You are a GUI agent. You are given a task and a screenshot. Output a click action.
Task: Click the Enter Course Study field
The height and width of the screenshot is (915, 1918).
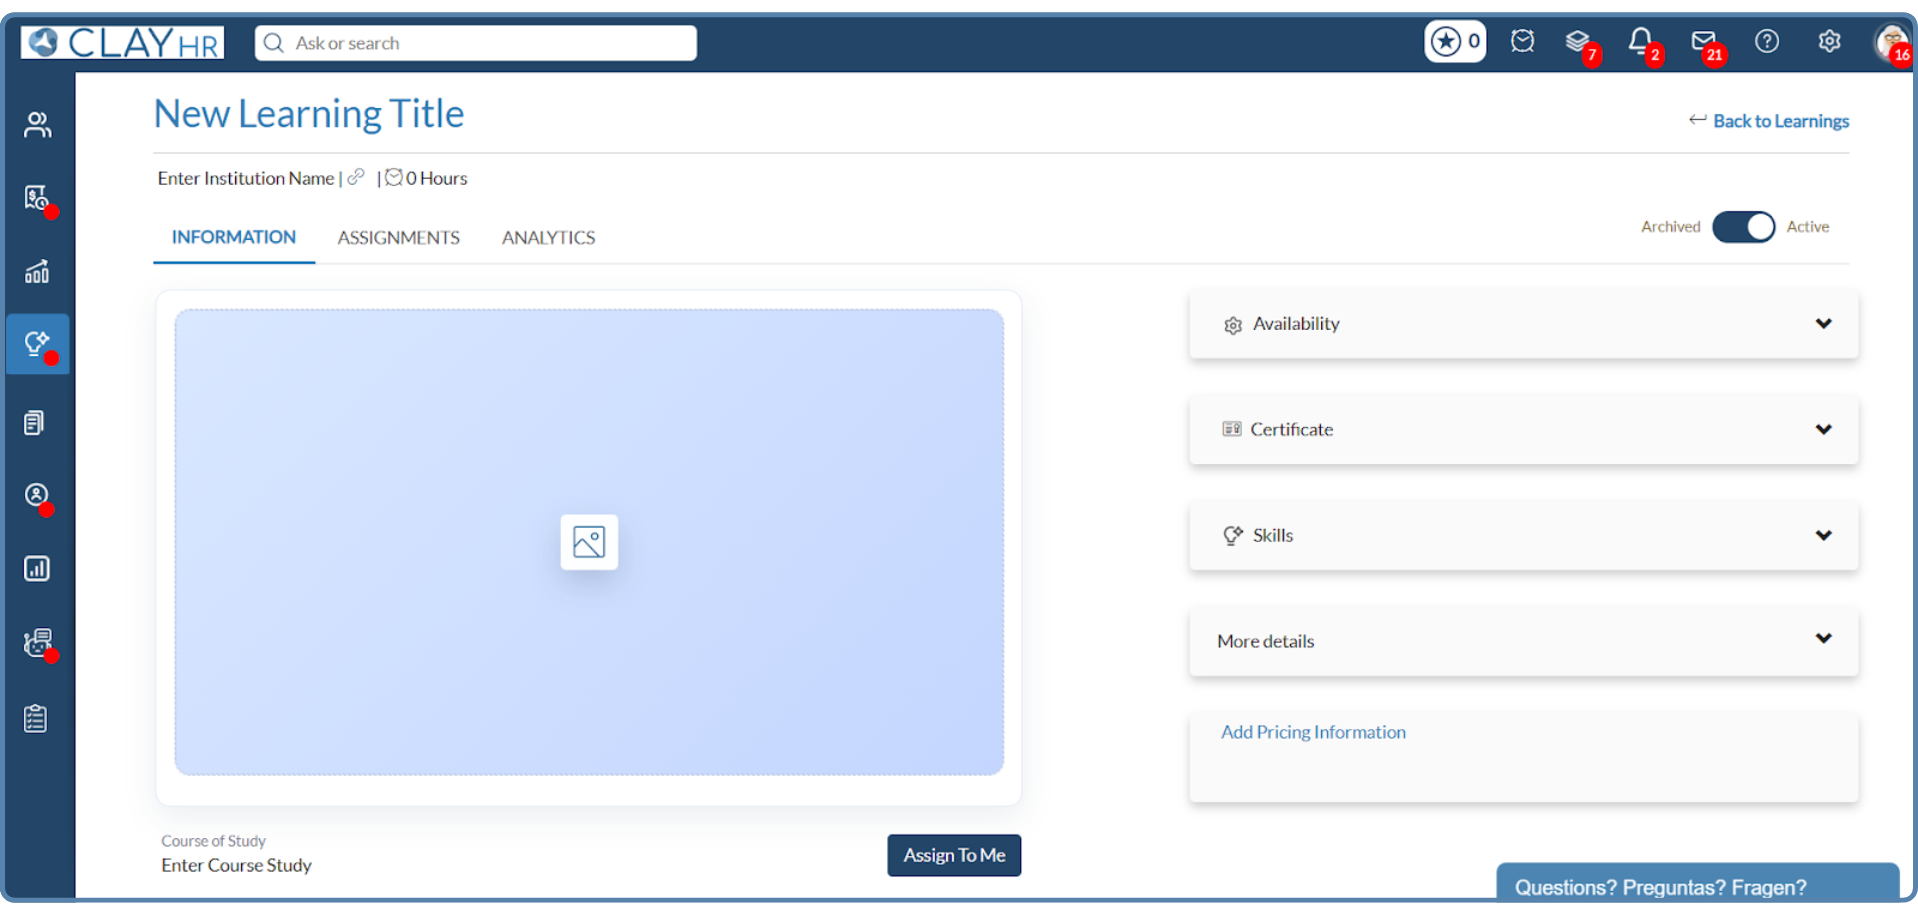pyautogui.click(x=237, y=865)
